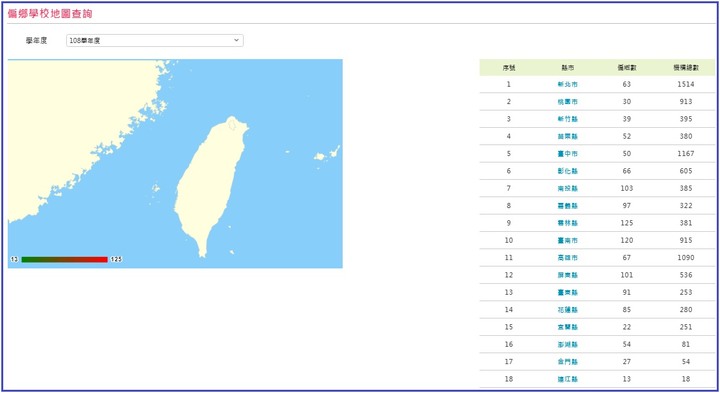
Task: Click the value 120 in the 臺南市 row
Action: click(627, 240)
